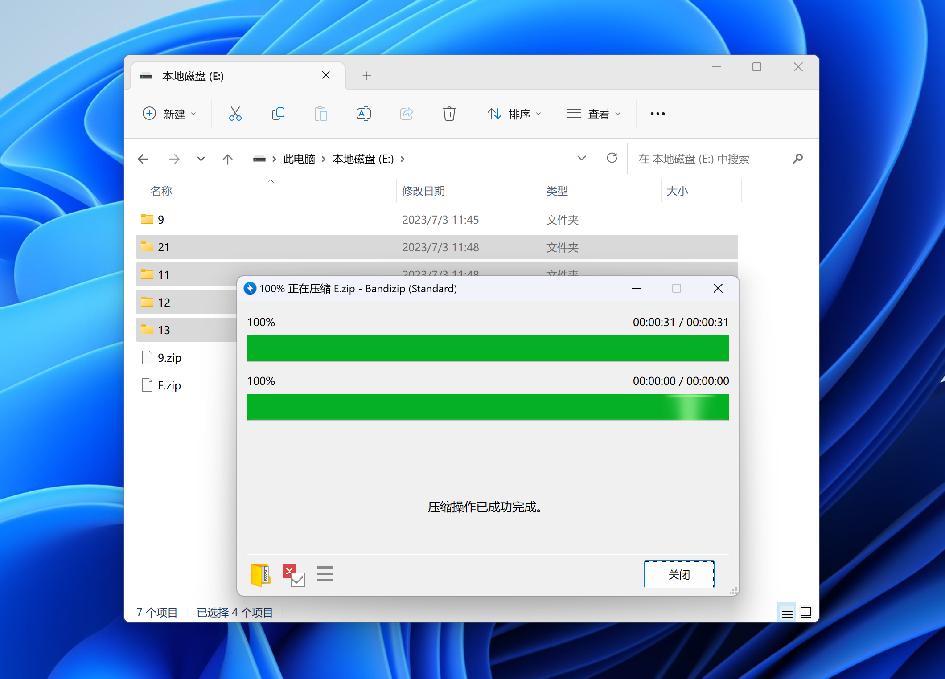Click the Share icon in the toolbar
The height and width of the screenshot is (679, 945).
tap(406, 113)
